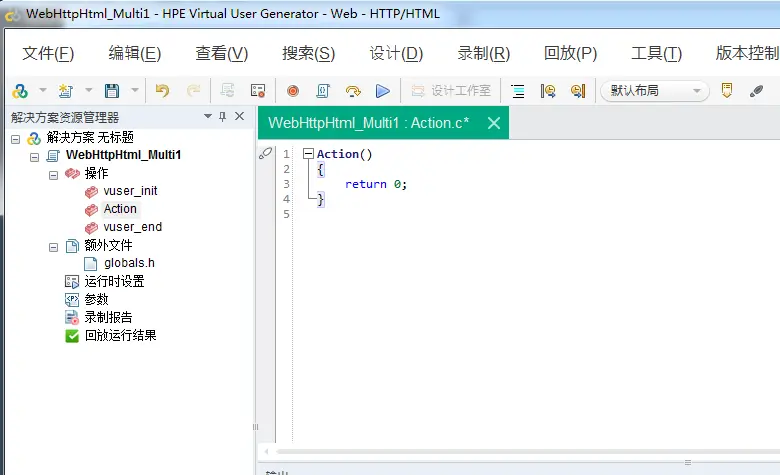780x475 pixels.
Task: Click the new script toolbar icon
Action: [x=66, y=91]
